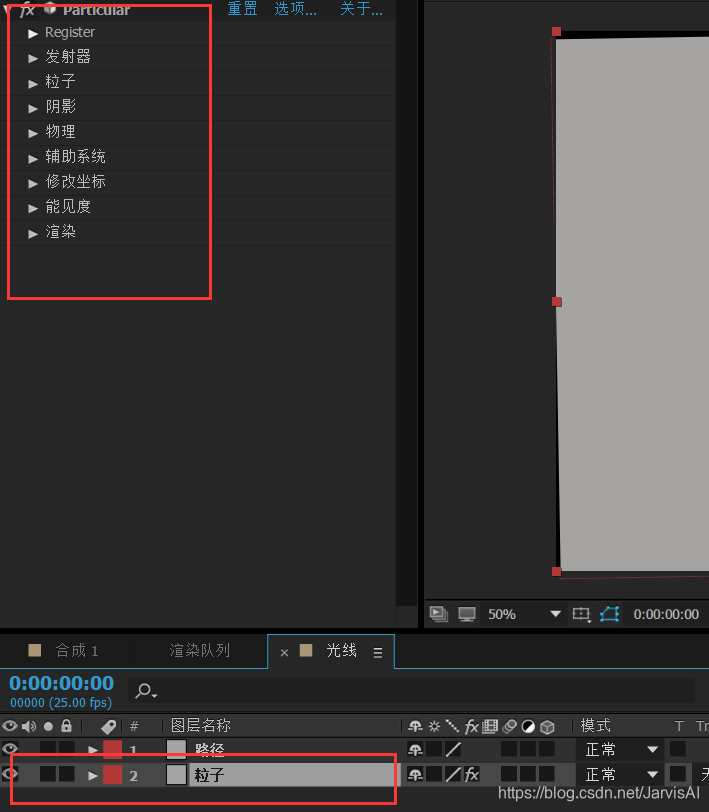
Task: Toggle shy switch on 粒子 layer
Action: pyautogui.click(x=415, y=775)
